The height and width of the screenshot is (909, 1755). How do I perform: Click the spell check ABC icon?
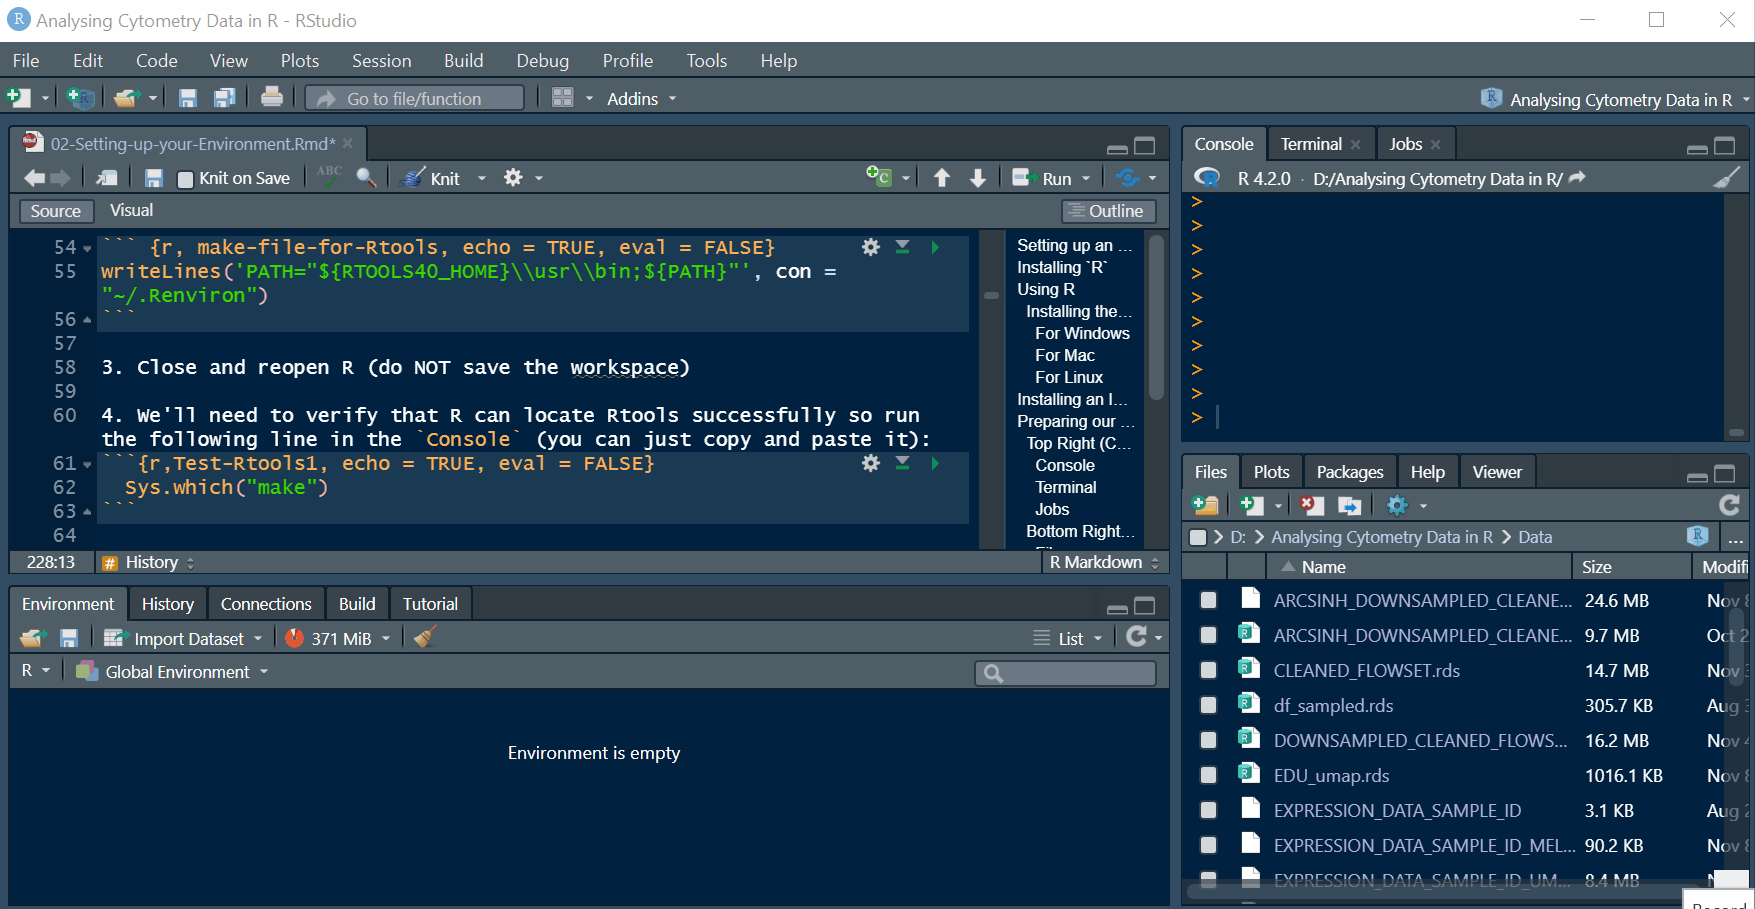(329, 176)
